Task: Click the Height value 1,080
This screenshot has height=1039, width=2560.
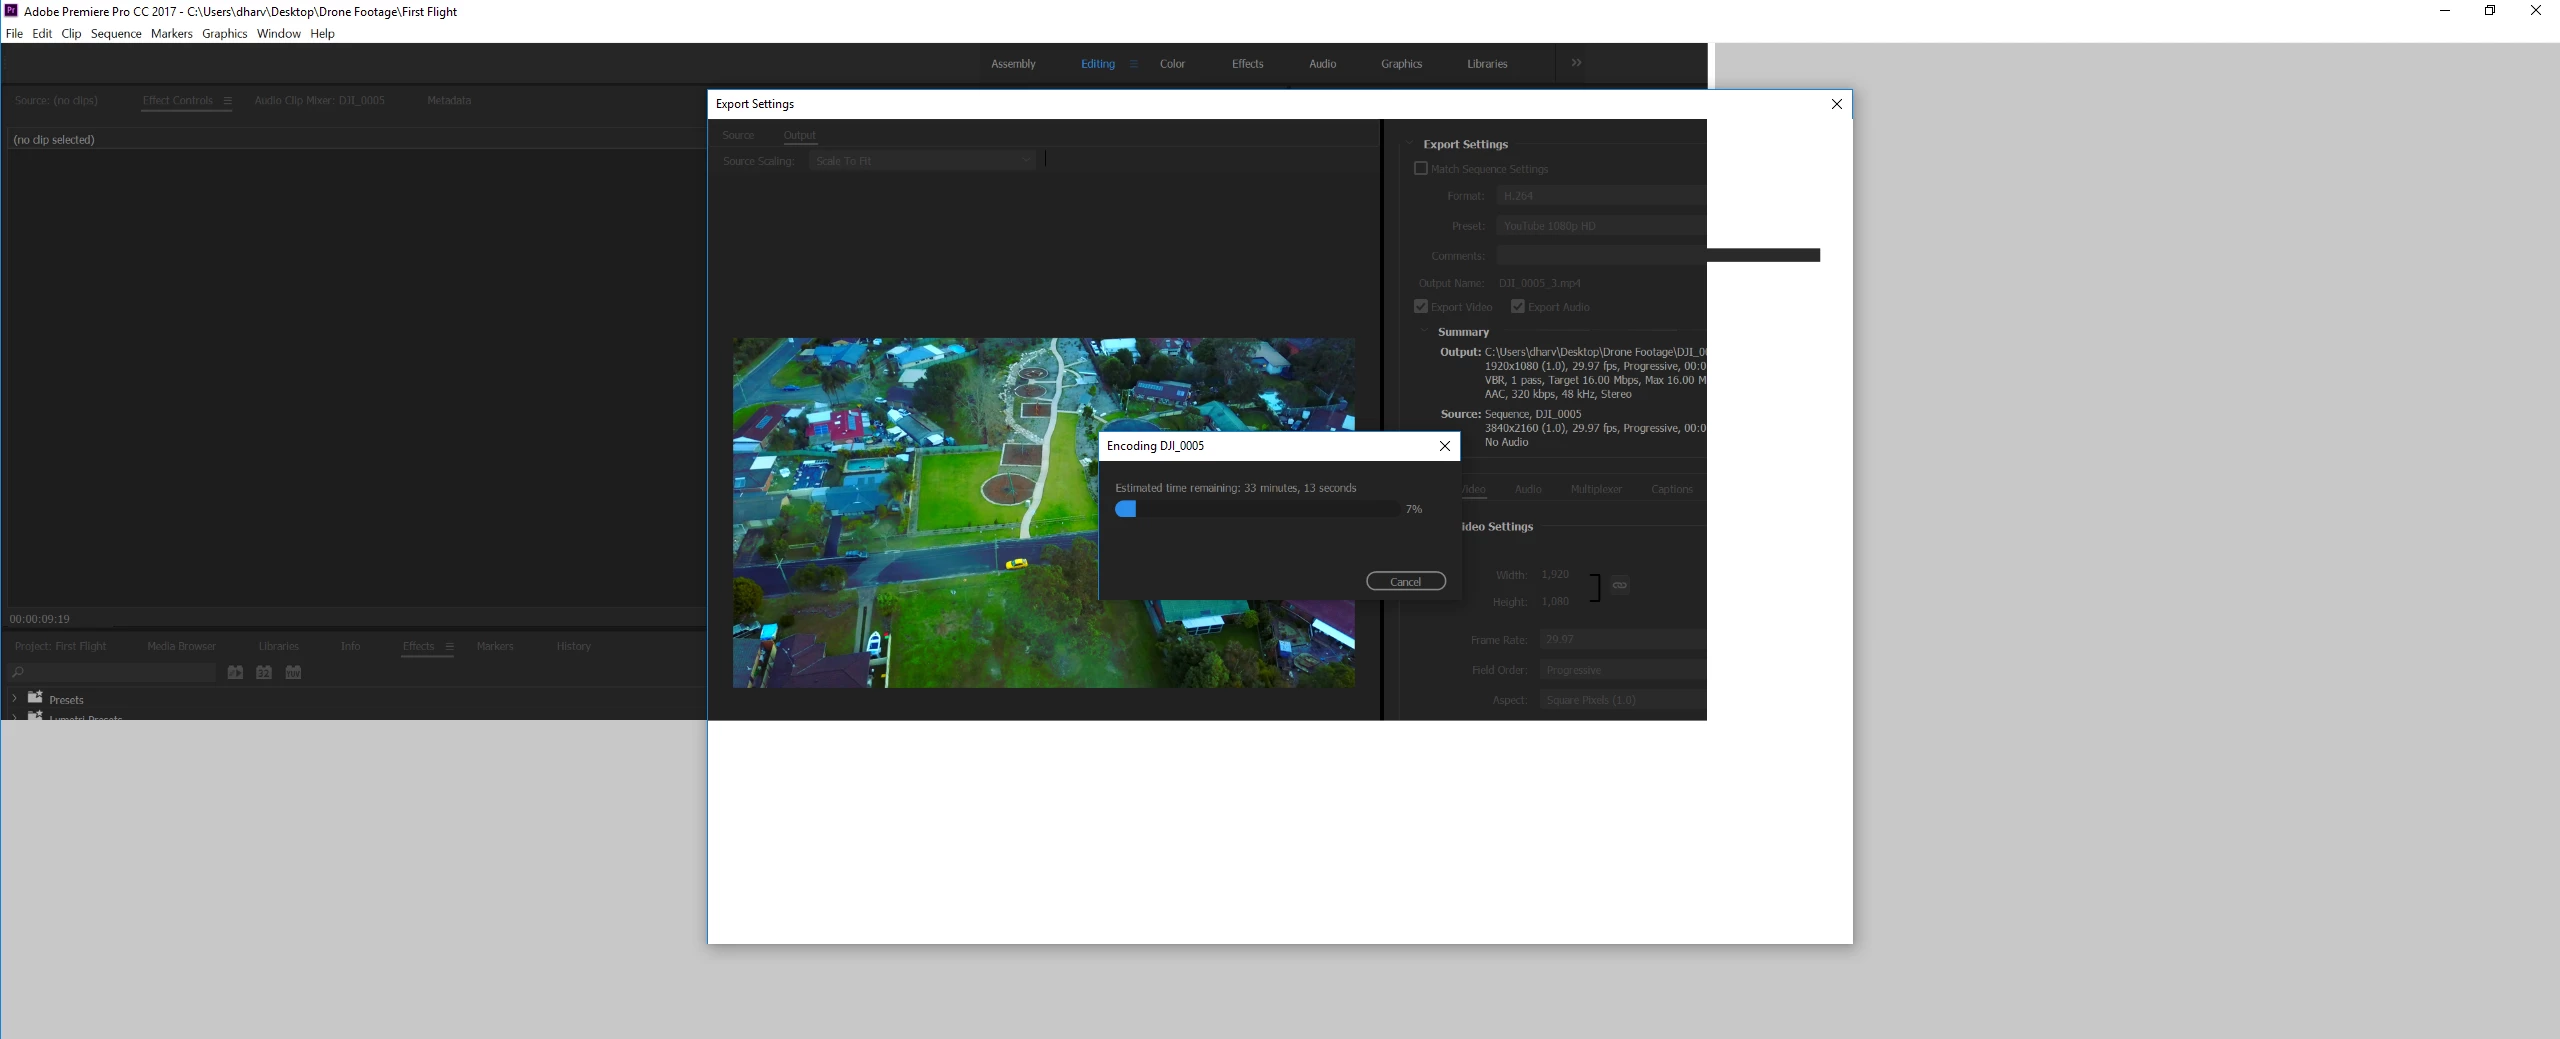Action: [x=1554, y=601]
